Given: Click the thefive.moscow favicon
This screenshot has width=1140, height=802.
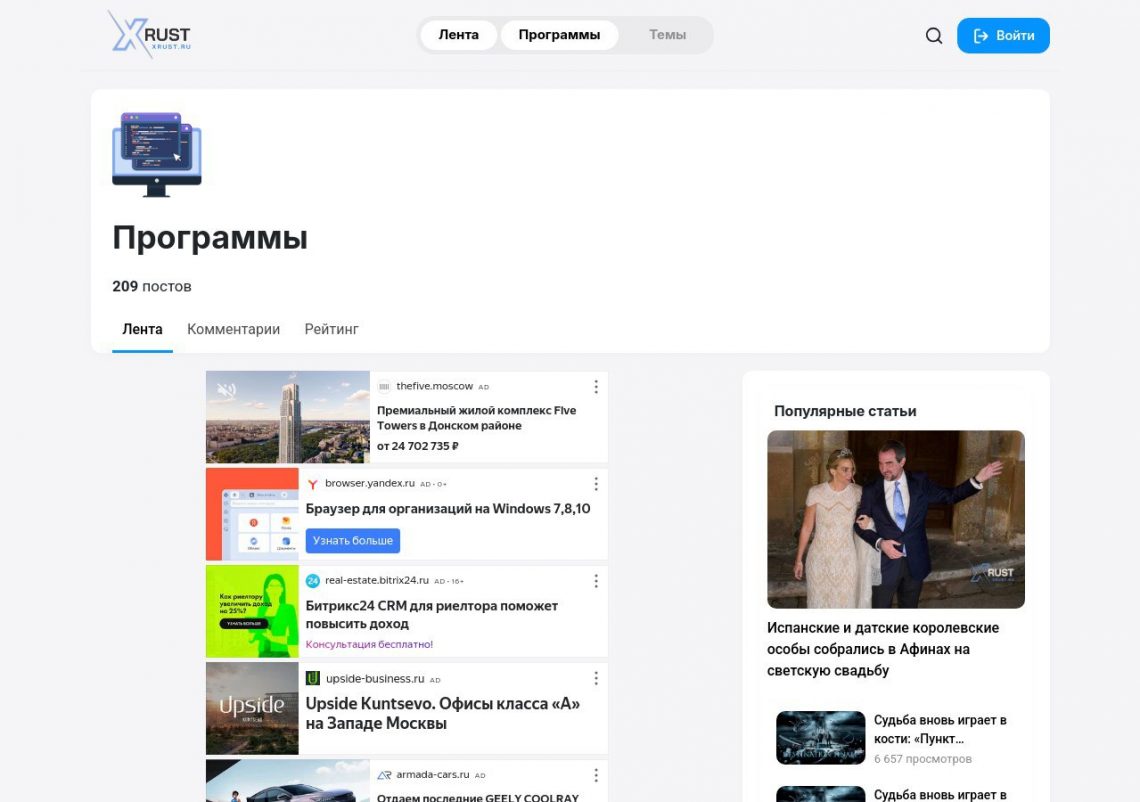Looking at the screenshot, I should [x=384, y=387].
